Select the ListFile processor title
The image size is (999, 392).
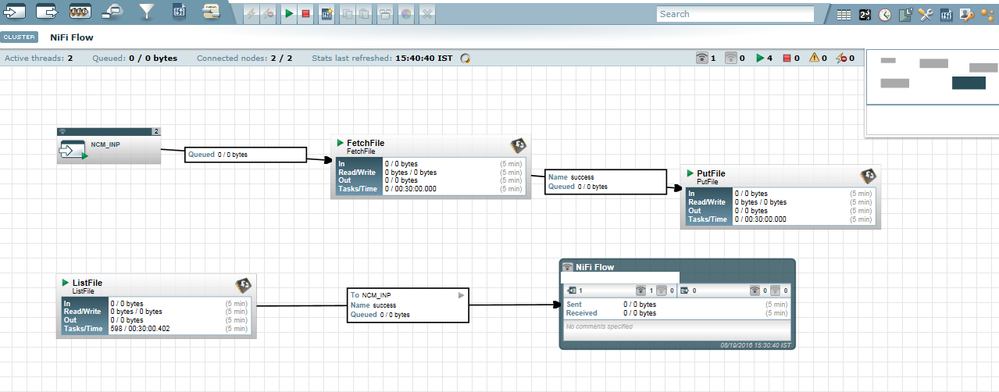[x=87, y=282]
